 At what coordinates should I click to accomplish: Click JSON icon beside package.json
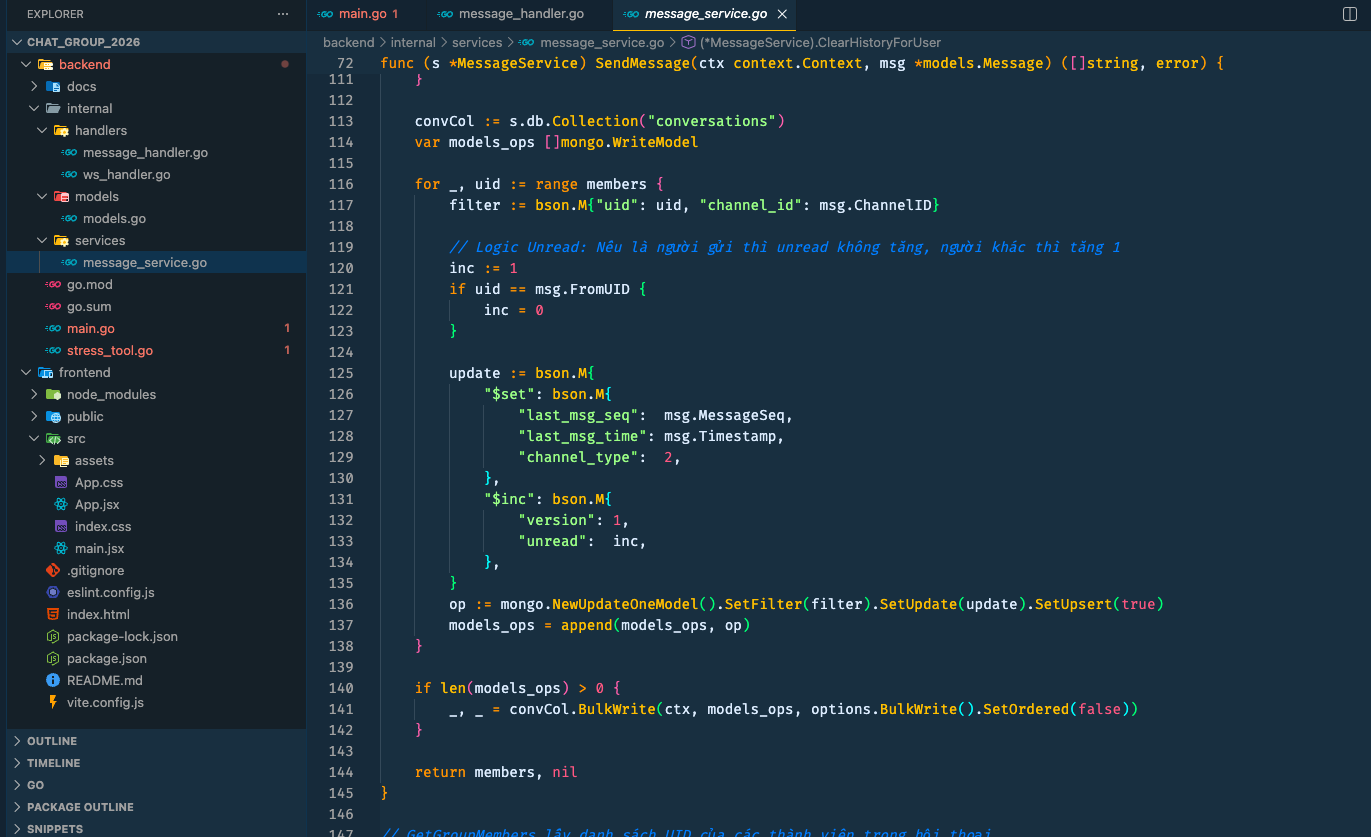(53, 658)
